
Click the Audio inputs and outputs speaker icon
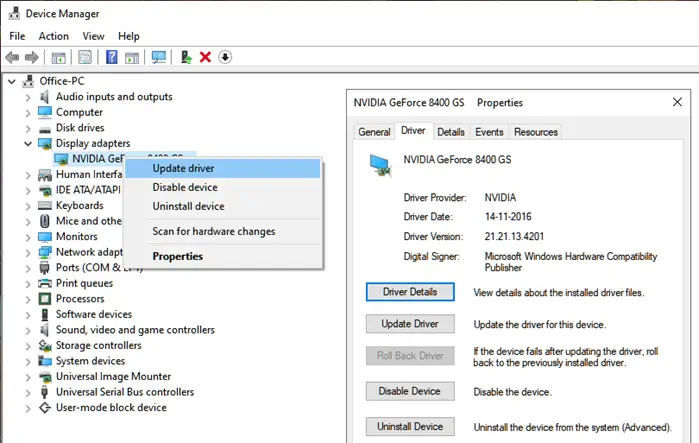44,97
